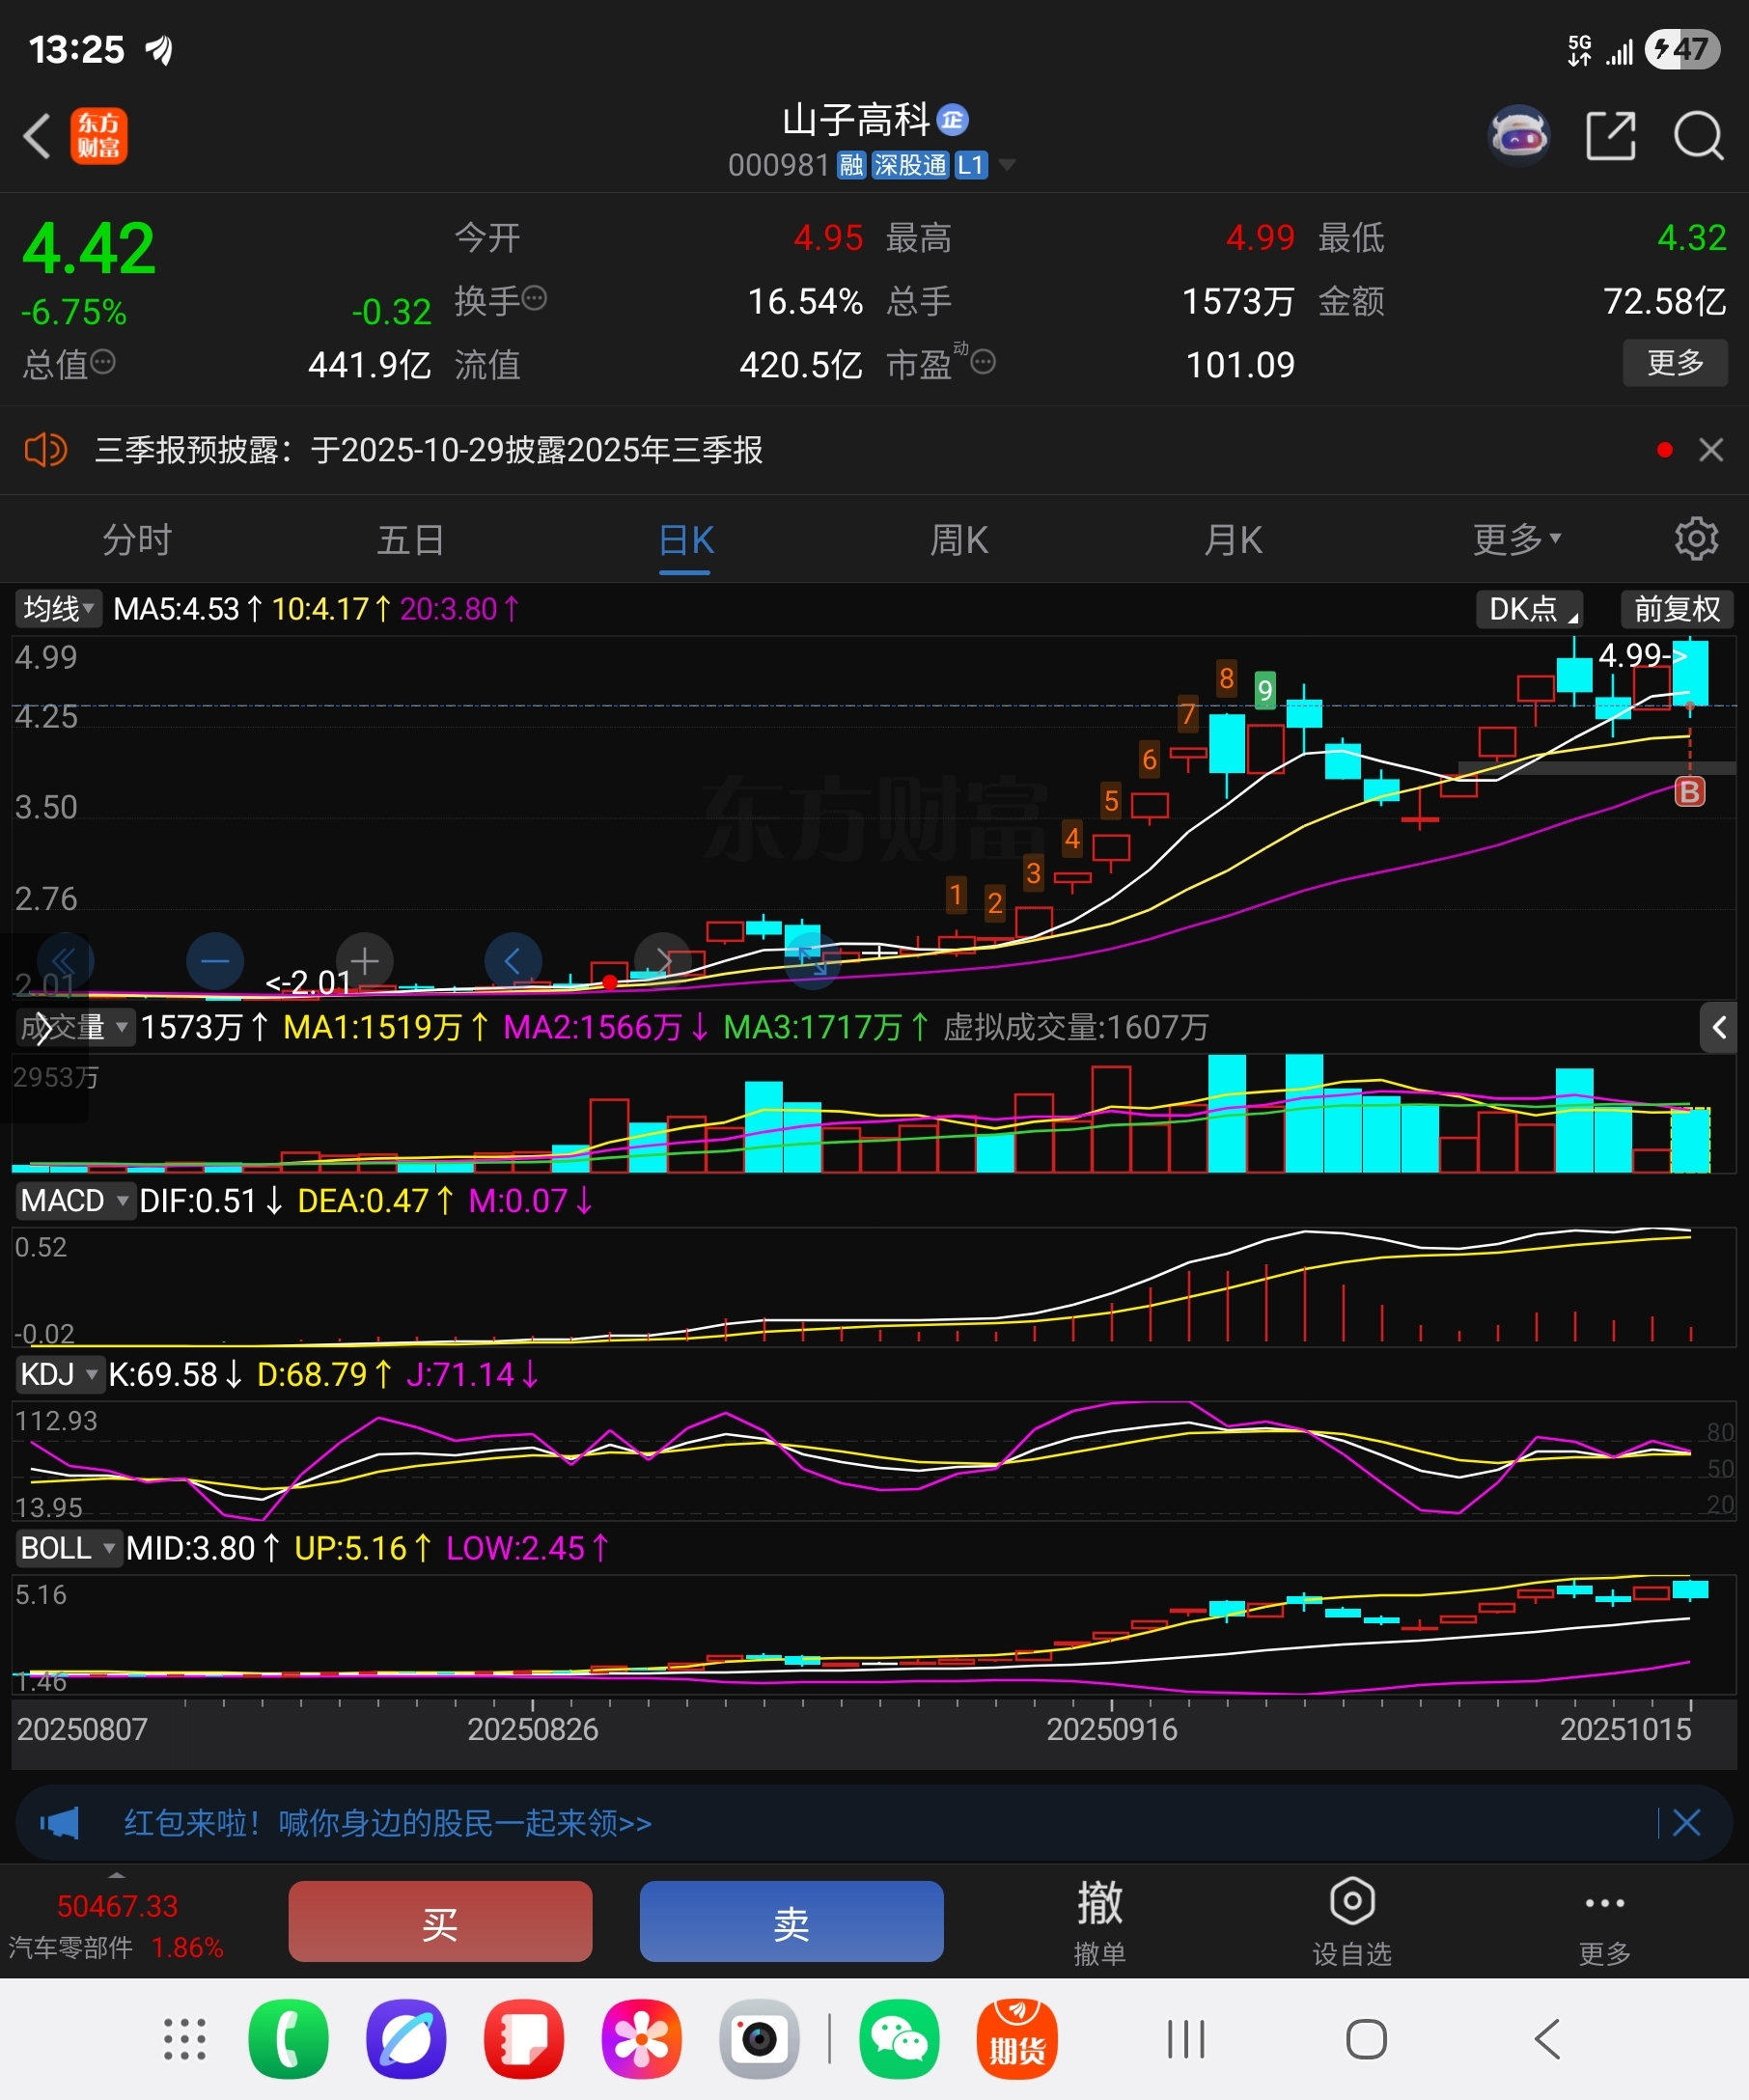Expand 更多 chart period dropdown

pyautogui.click(x=1516, y=539)
